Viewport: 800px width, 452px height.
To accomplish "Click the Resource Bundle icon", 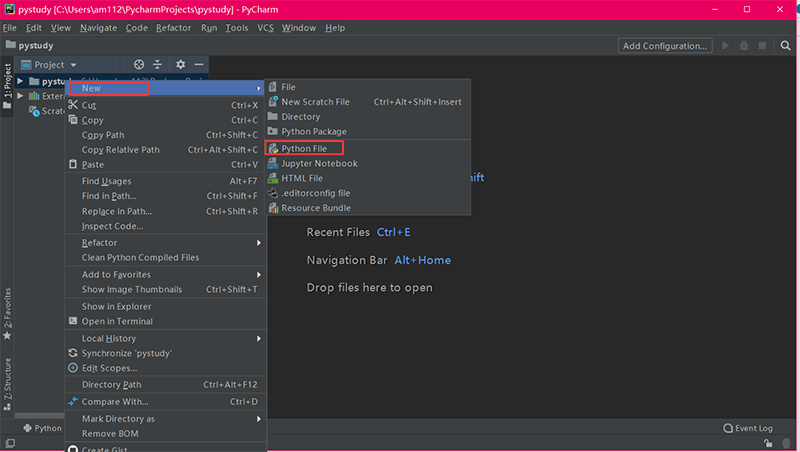I will [x=273, y=208].
